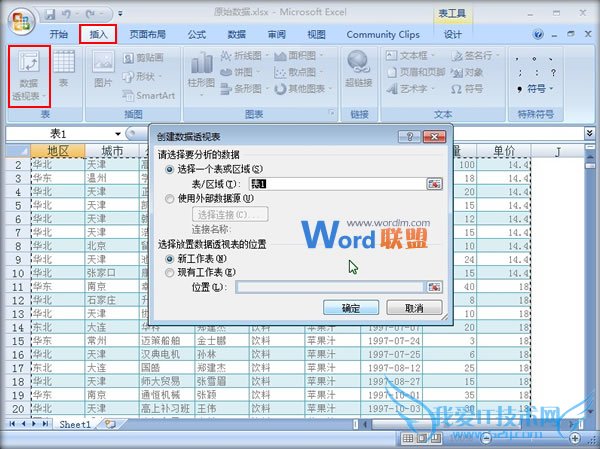Click the 表/区域 input field
This screenshot has height=449, width=600.
[338, 184]
